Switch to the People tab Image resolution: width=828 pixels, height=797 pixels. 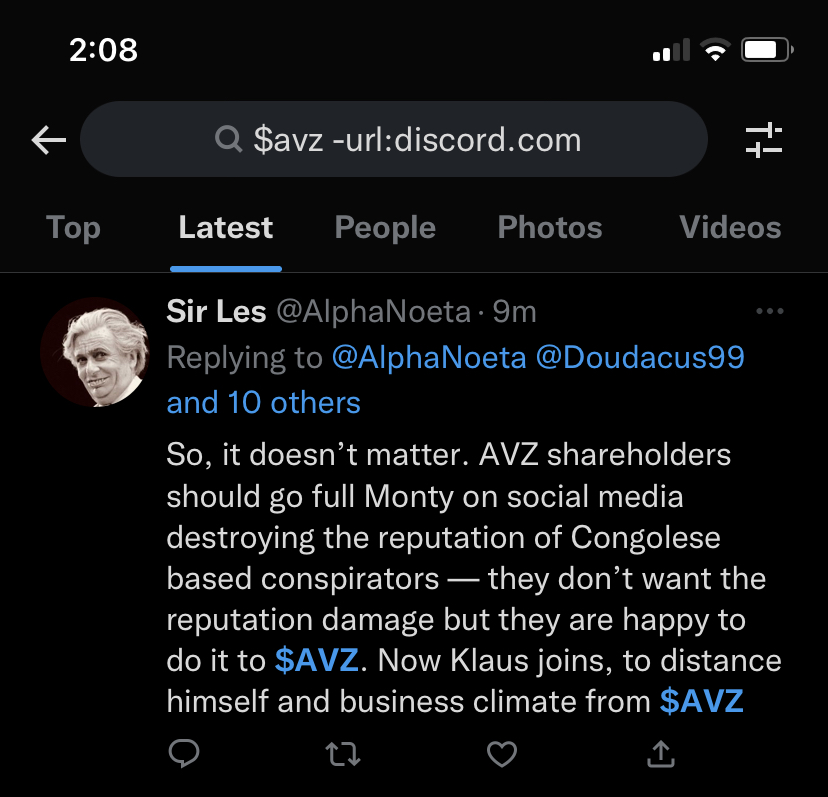click(385, 228)
